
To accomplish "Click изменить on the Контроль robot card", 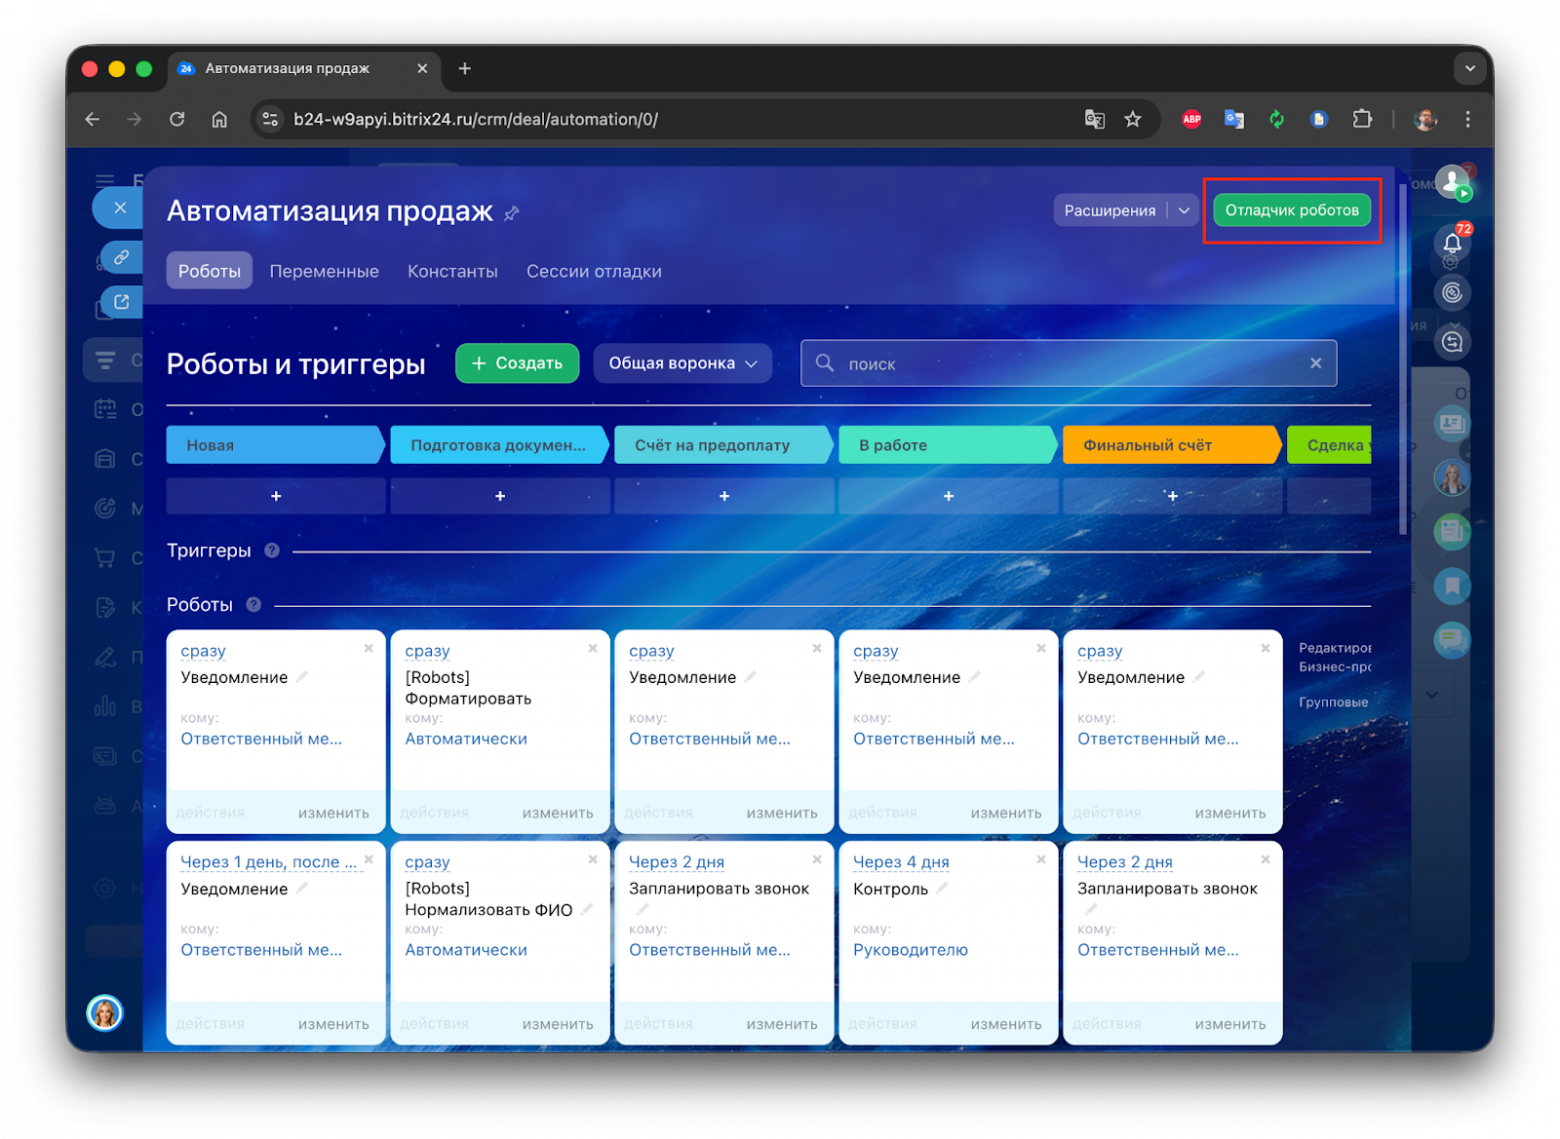I will tap(1006, 1024).
